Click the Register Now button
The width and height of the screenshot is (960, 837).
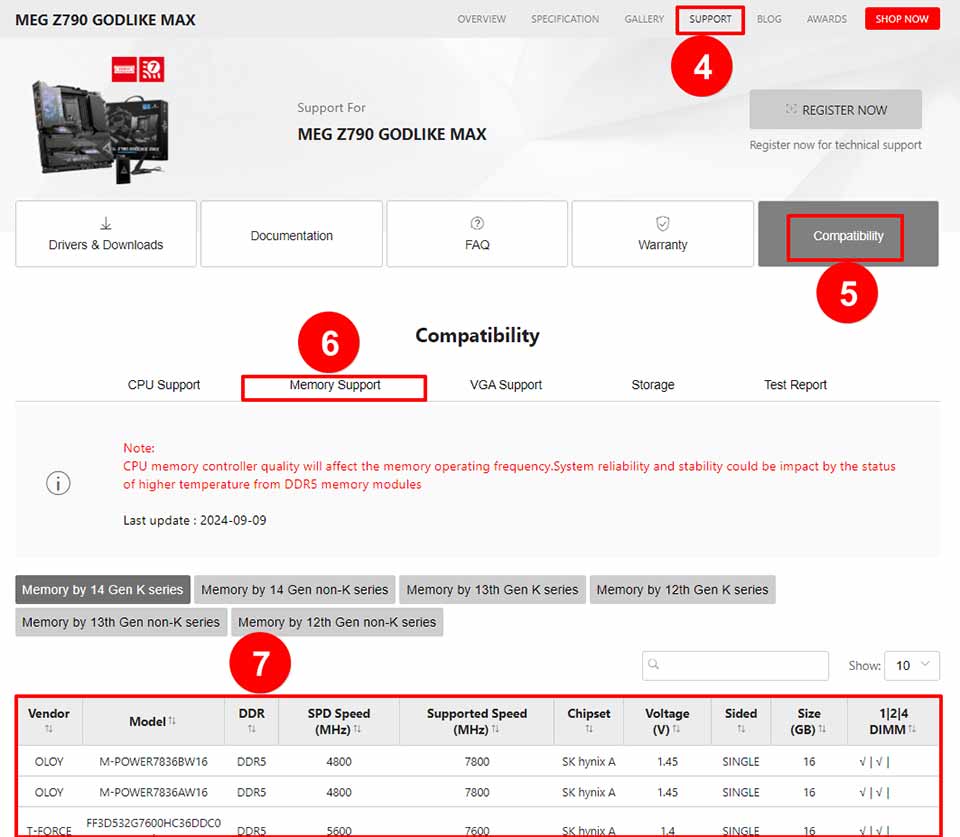(835, 110)
